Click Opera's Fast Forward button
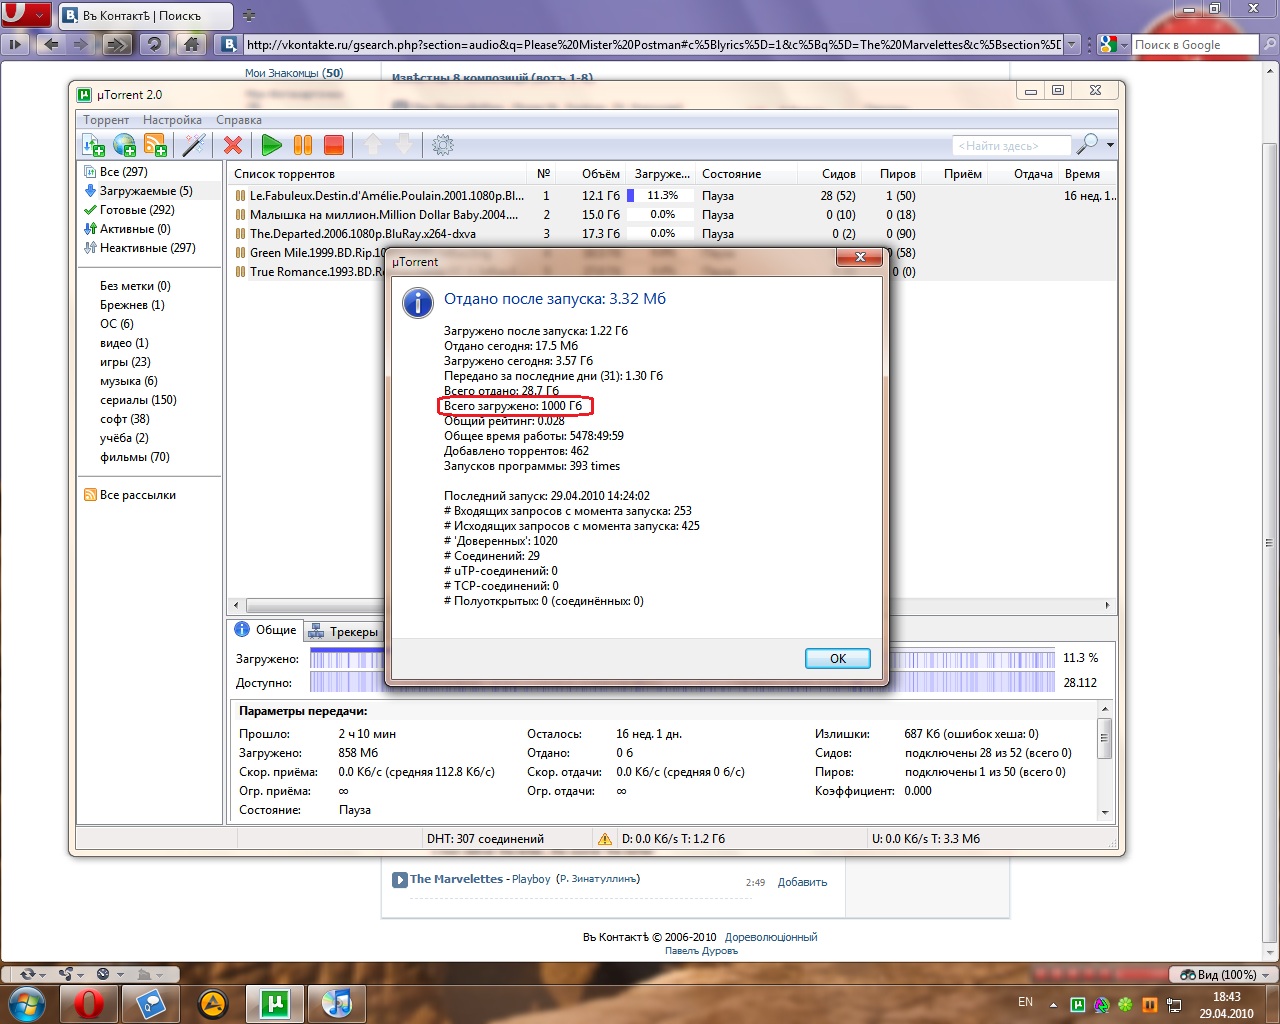The height and width of the screenshot is (1024, 1280). pos(117,44)
